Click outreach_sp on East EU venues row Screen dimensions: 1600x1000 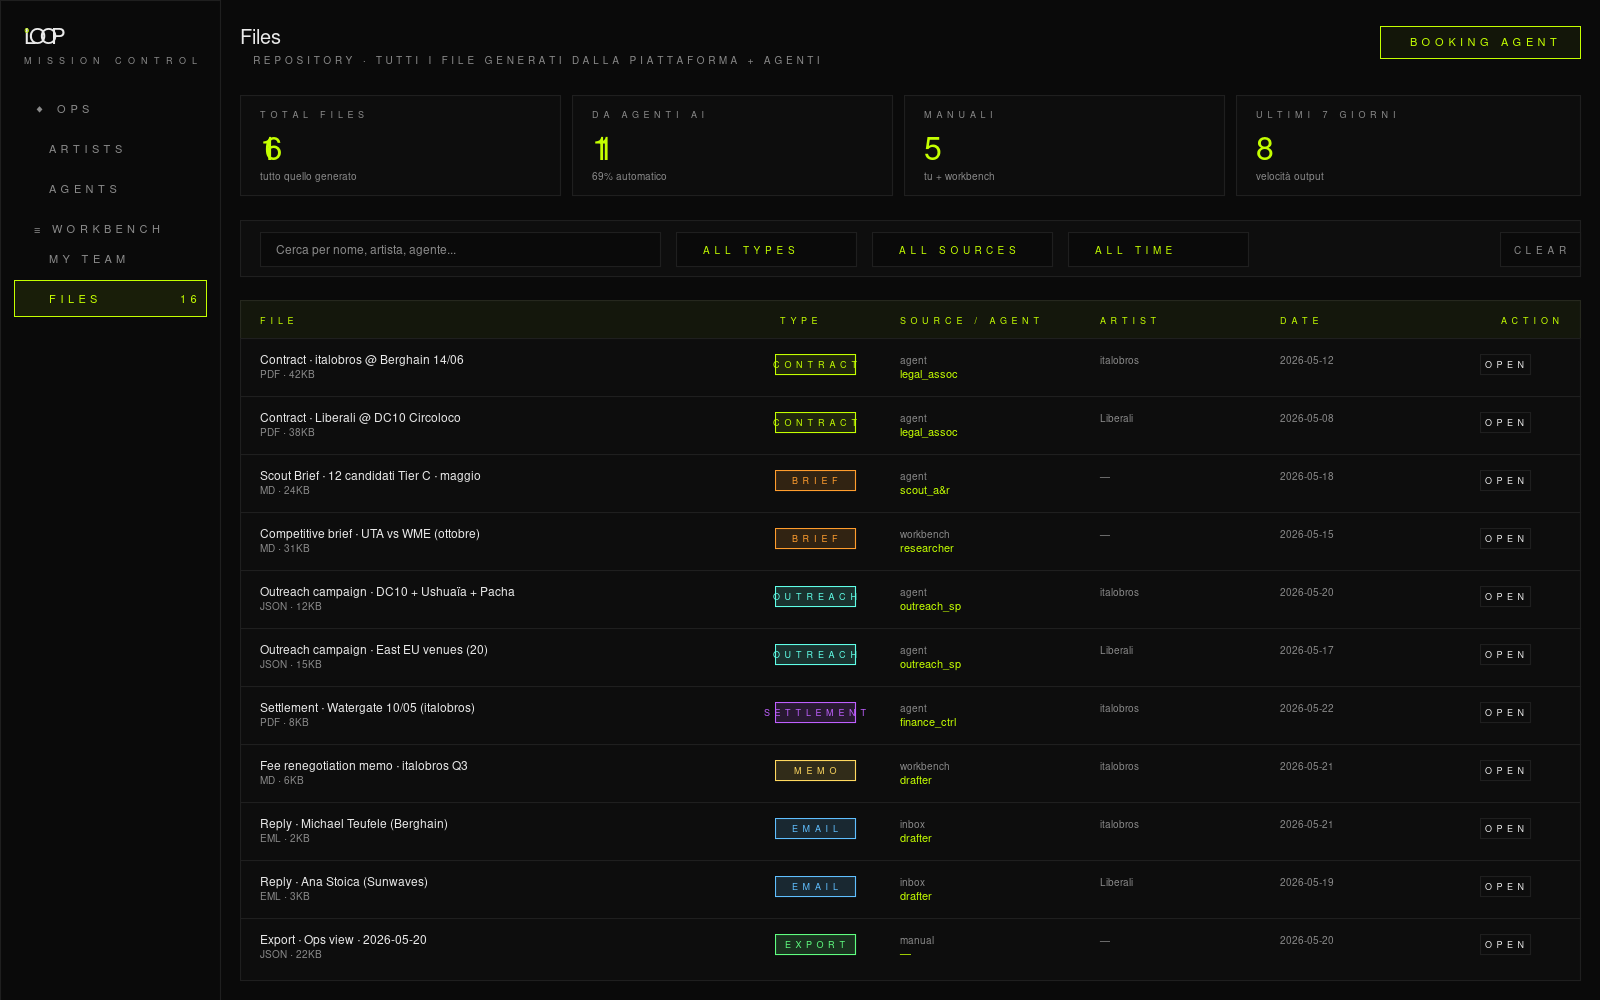(x=930, y=665)
